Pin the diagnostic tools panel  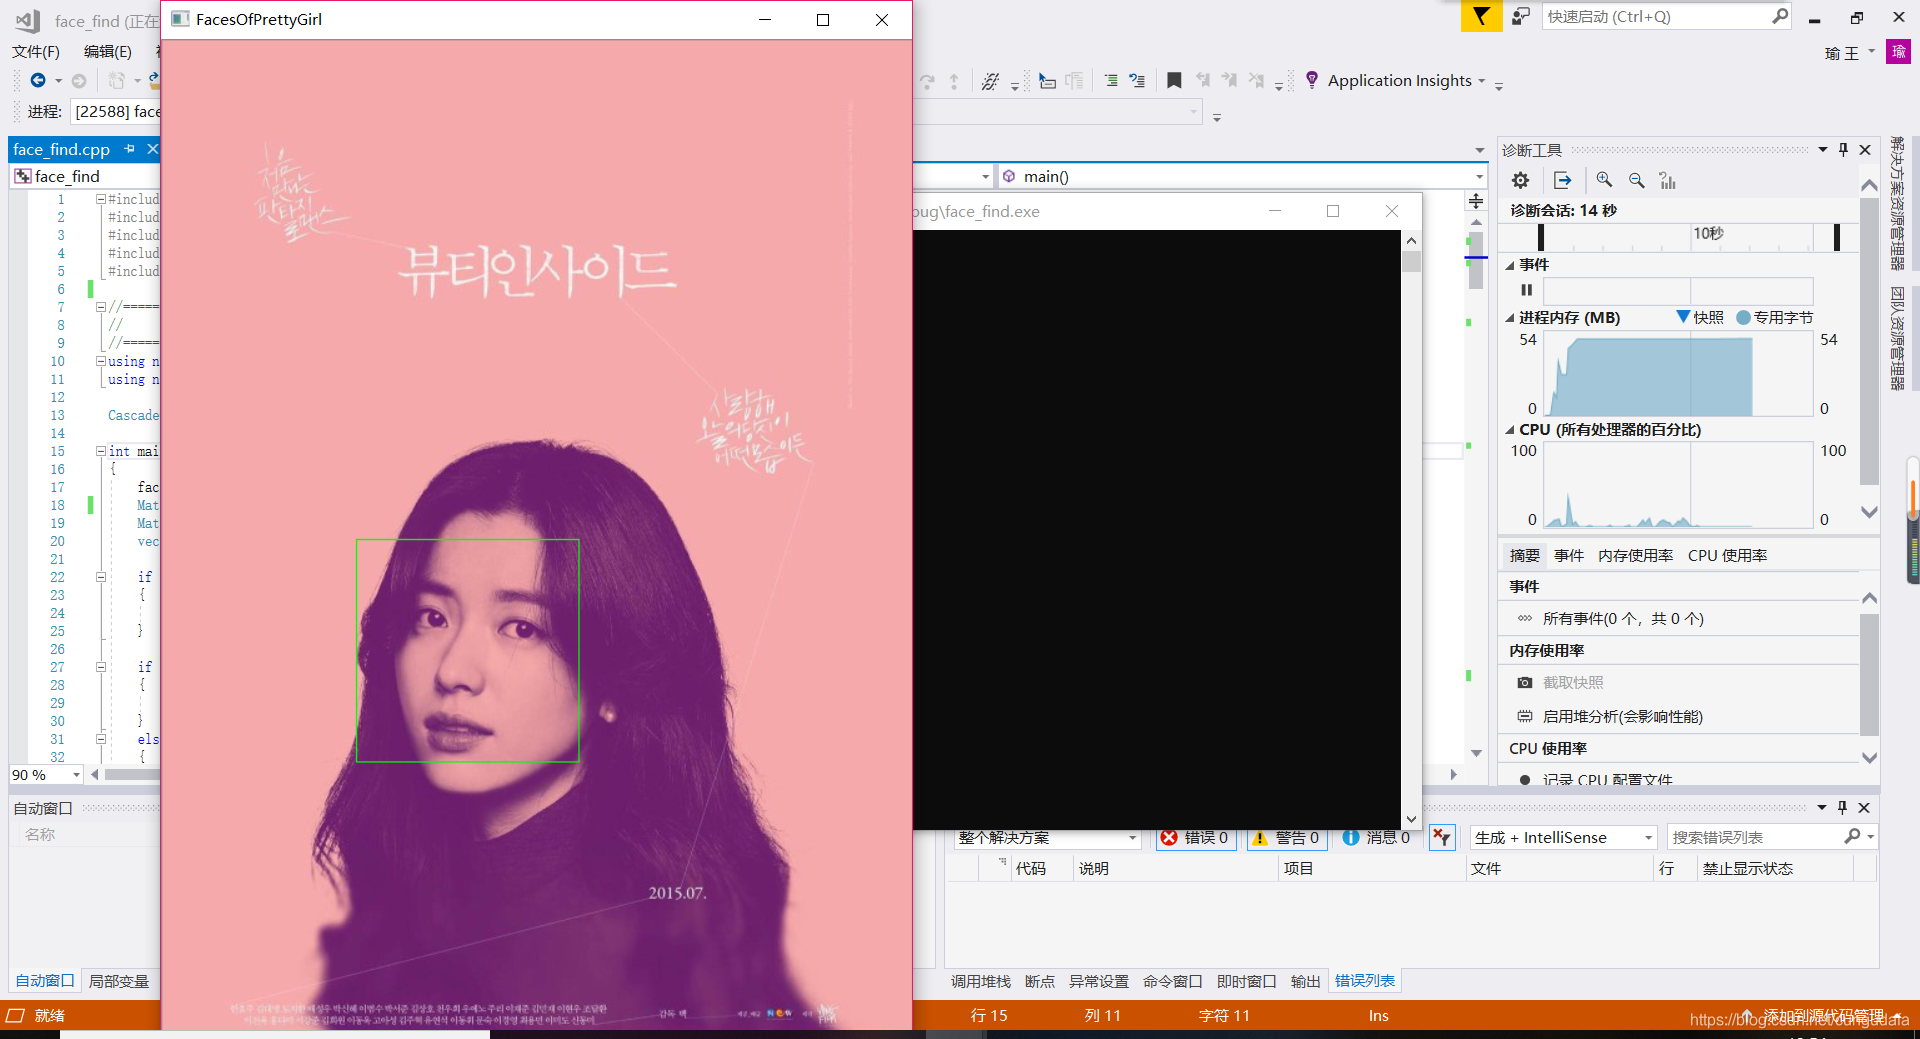point(1843,149)
